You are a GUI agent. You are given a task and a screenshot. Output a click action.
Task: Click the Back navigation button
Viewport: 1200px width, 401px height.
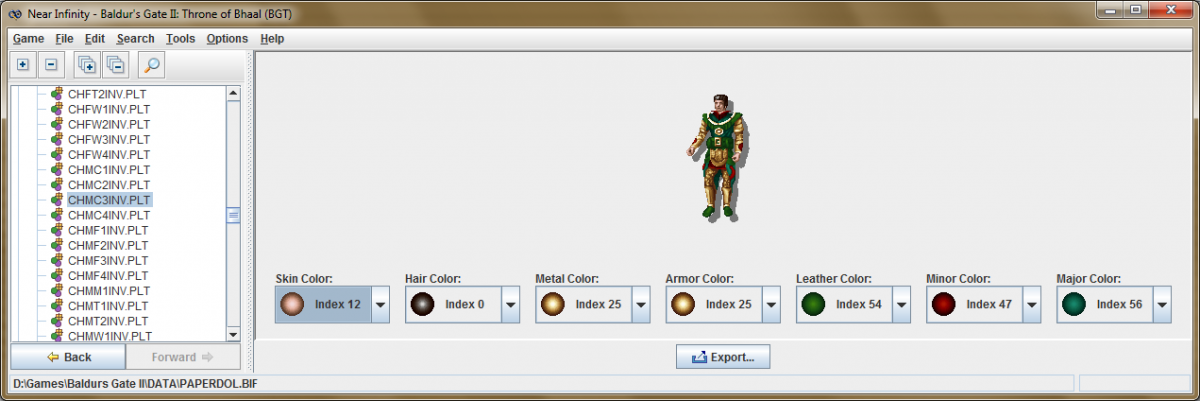[x=68, y=357]
